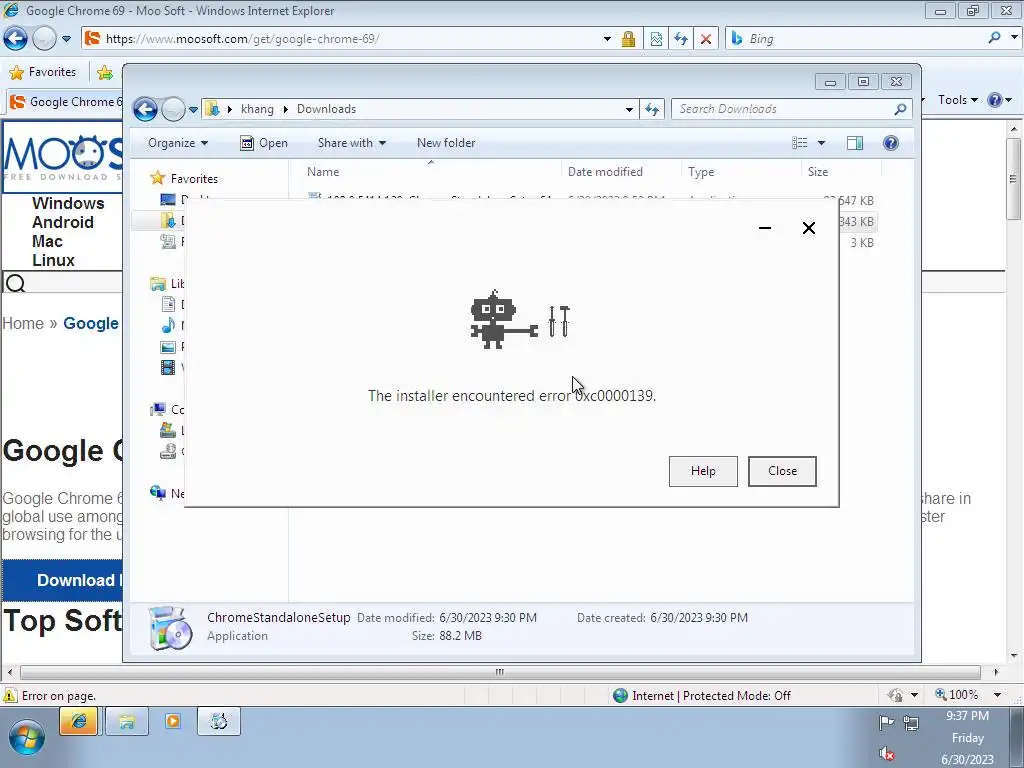Image resolution: width=1024 pixels, height=768 pixels.
Task: Switch to Internet Explorer taskbar button
Action: pos(78,722)
